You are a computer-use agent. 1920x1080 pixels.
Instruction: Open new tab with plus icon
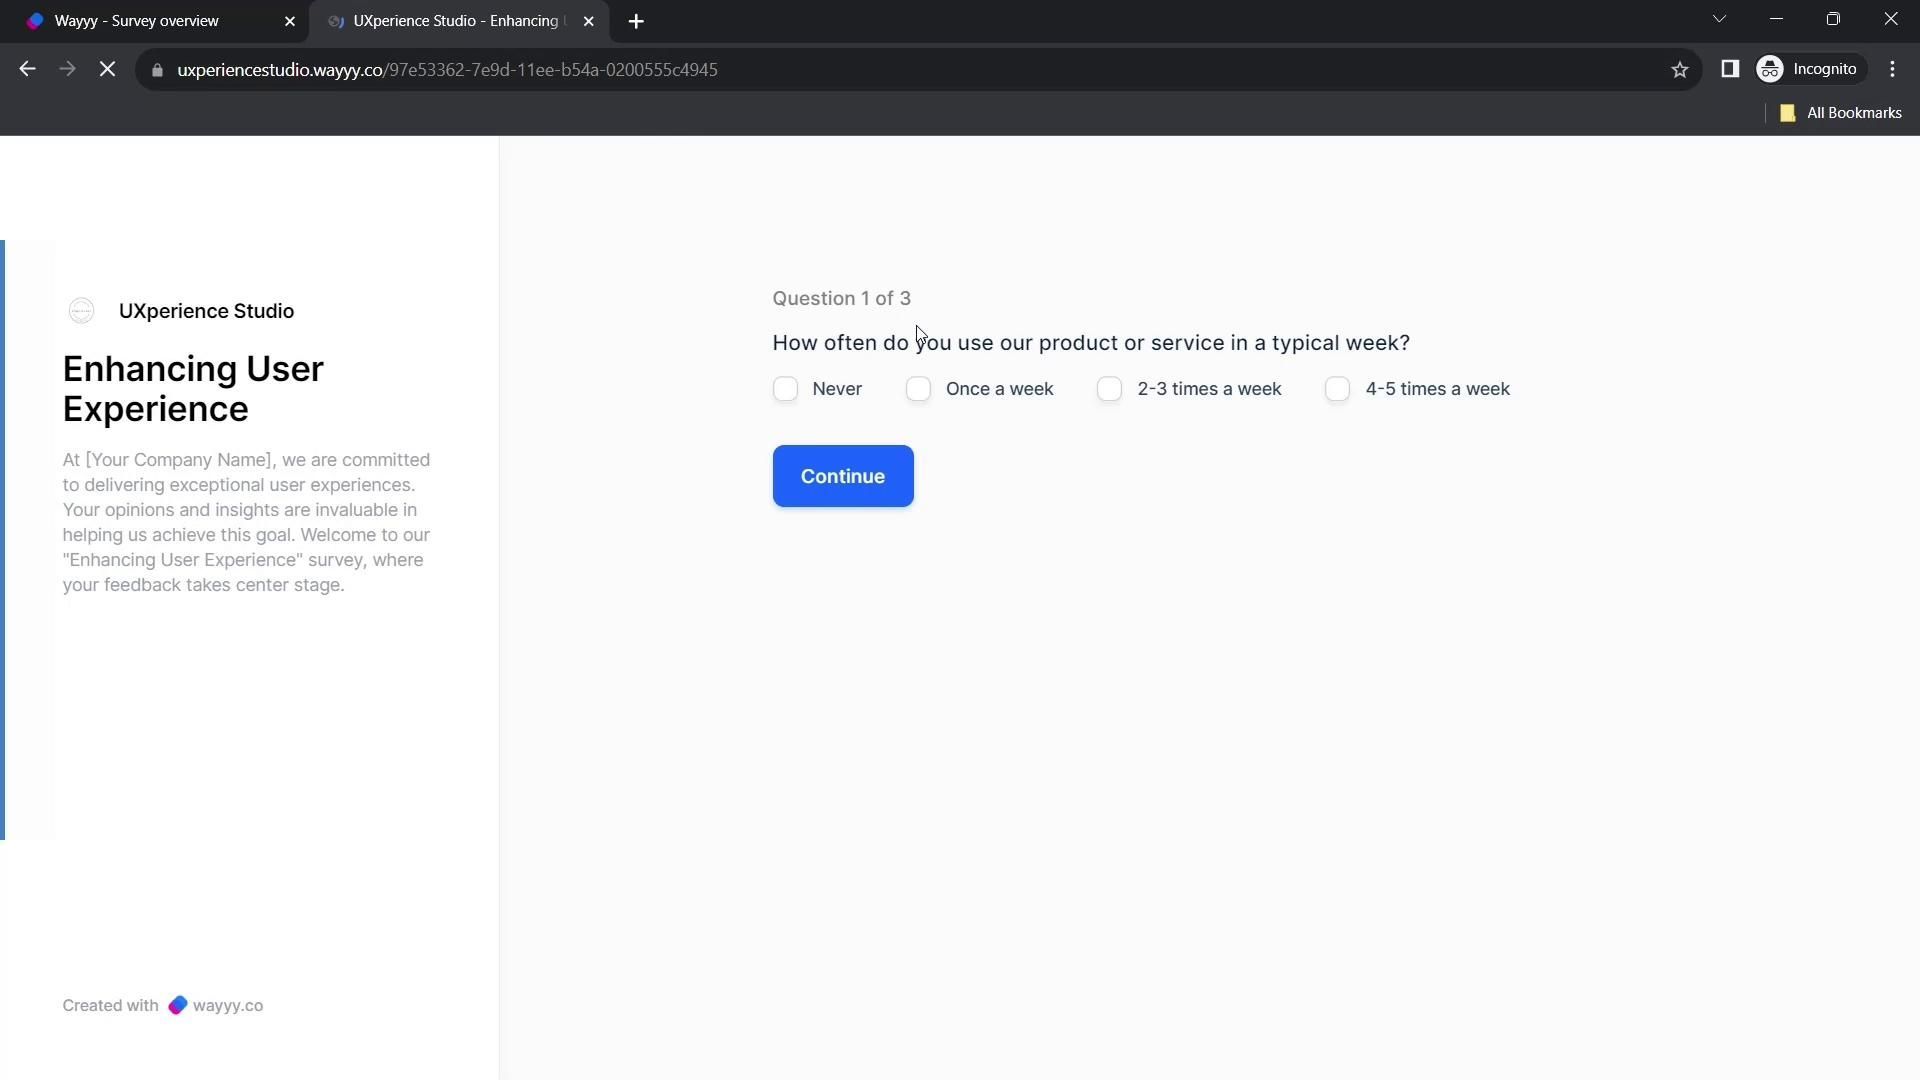(x=636, y=21)
